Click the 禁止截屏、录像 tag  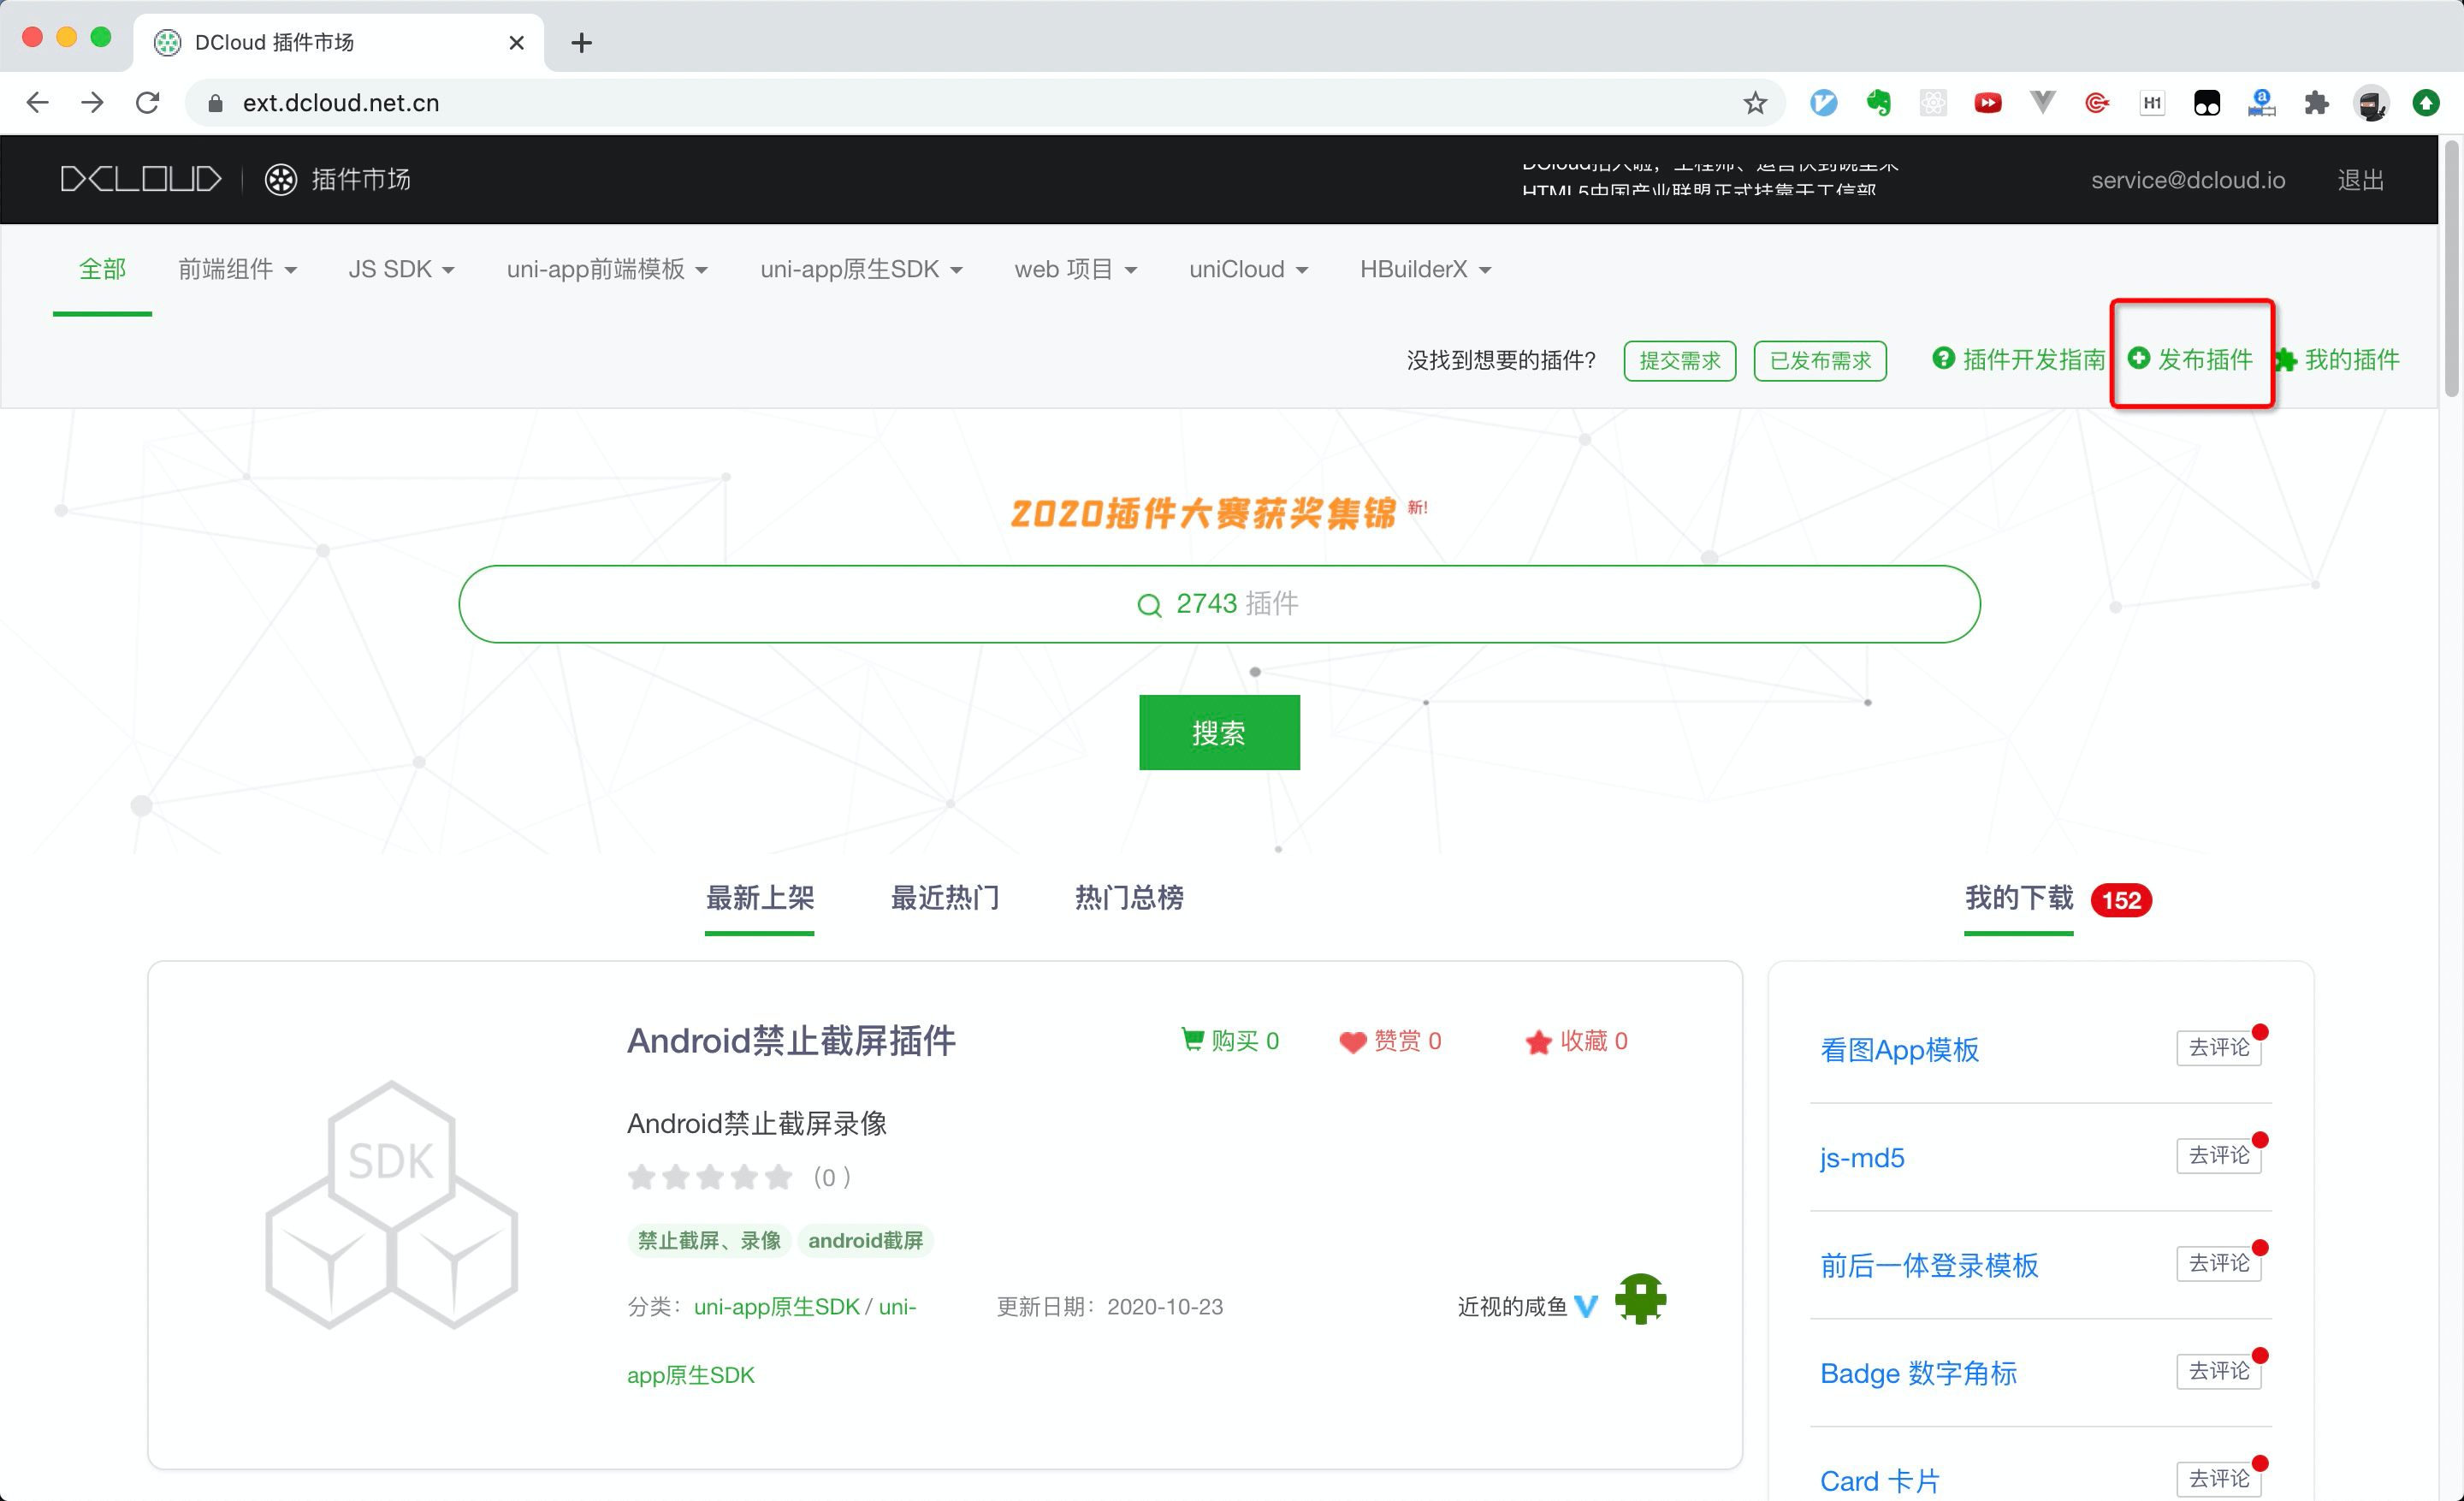709,1241
